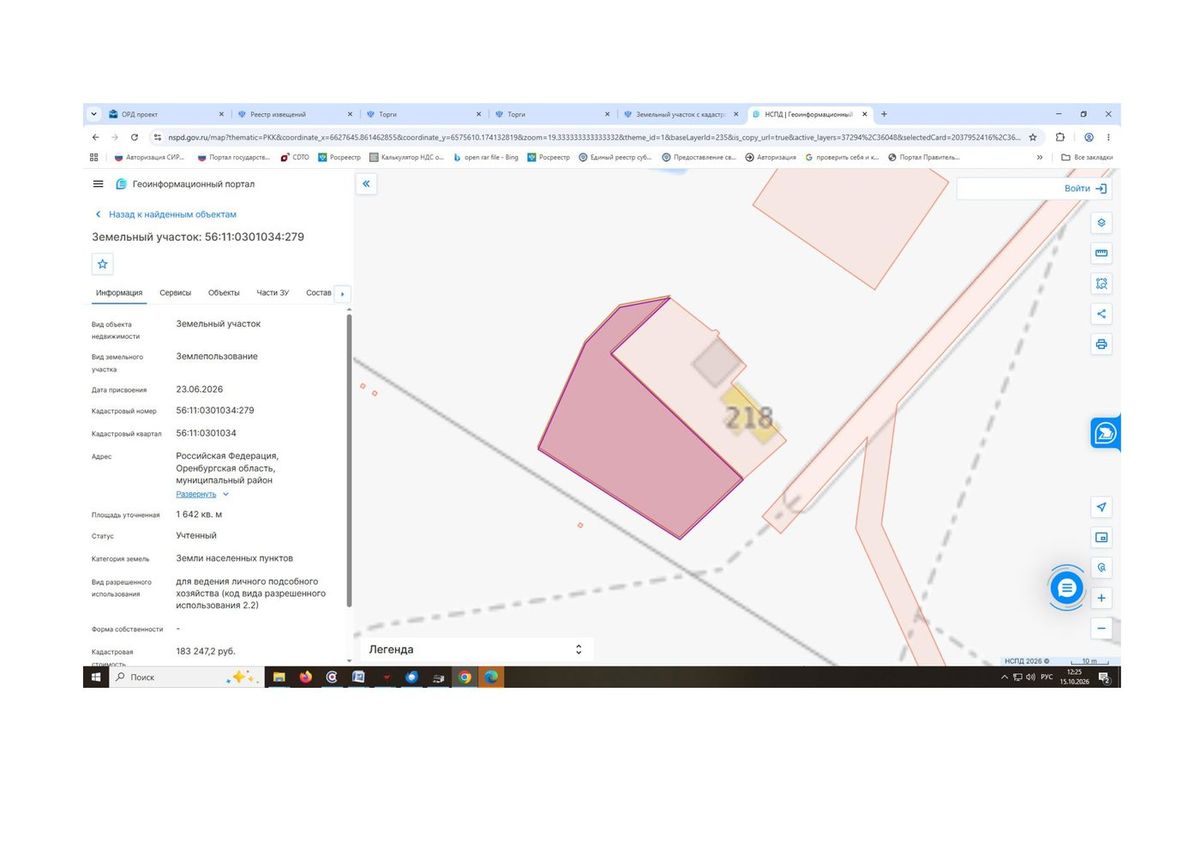Go back via Назад к найденным объектам
This screenshot has width=1200, height=849.
(166, 214)
